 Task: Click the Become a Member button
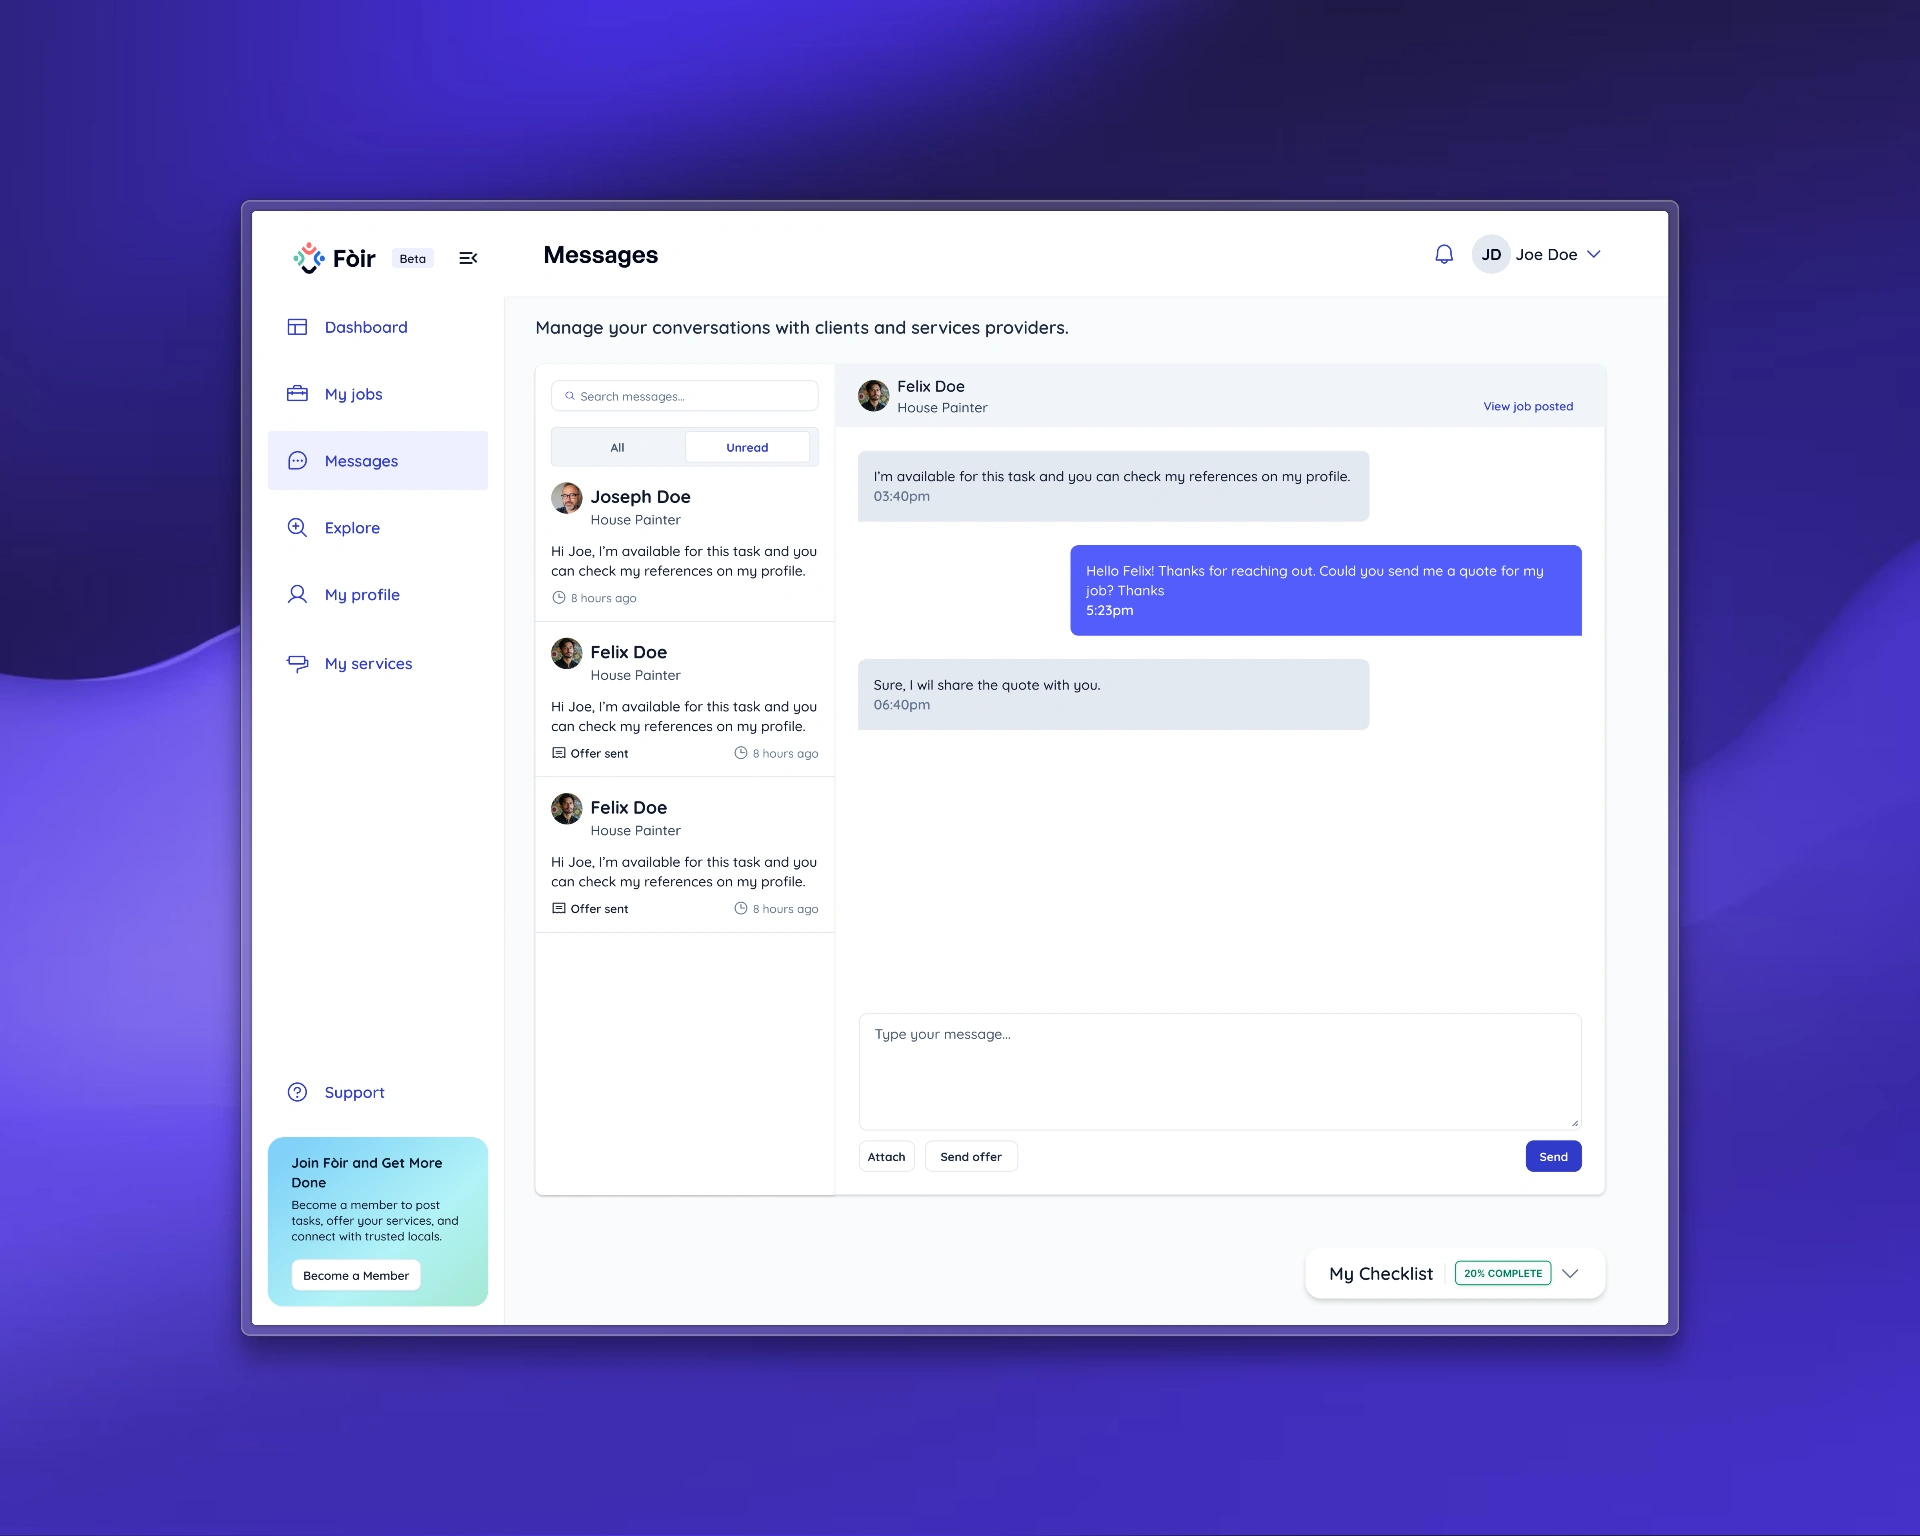tap(356, 1276)
